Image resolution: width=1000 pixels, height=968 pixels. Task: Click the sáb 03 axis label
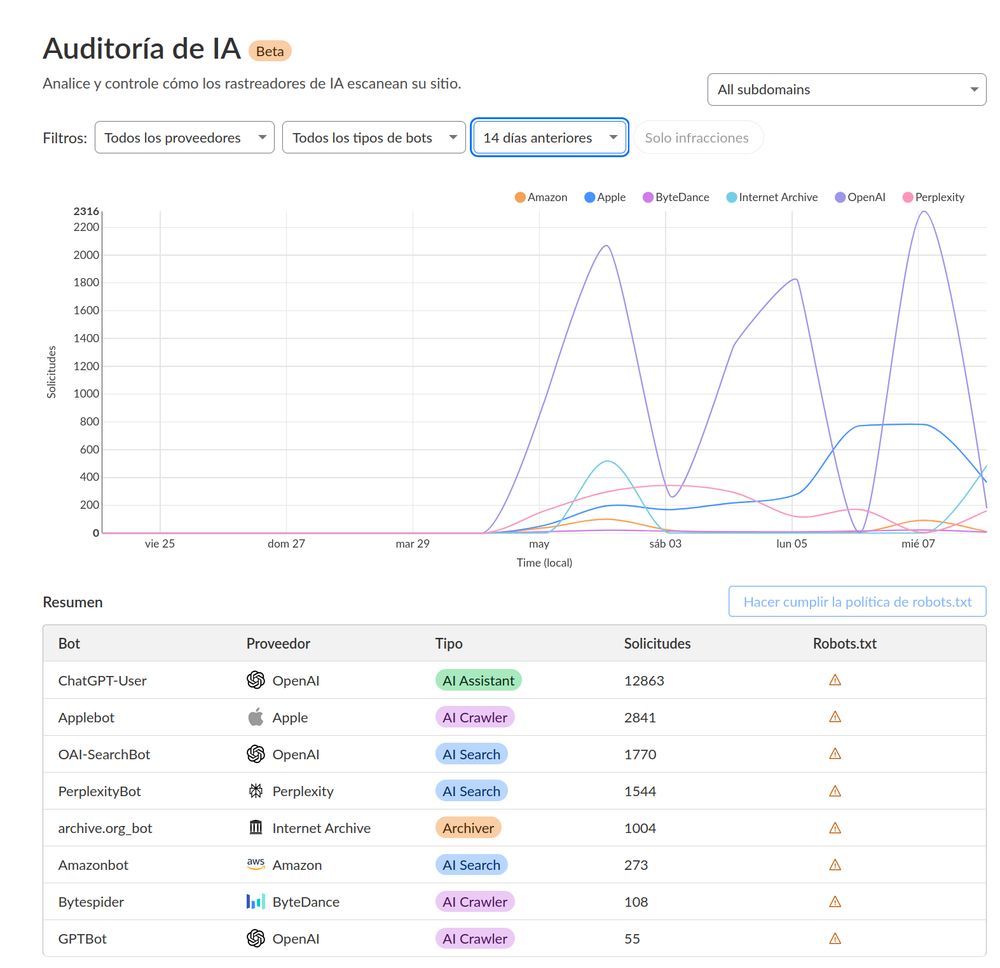pos(665,543)
